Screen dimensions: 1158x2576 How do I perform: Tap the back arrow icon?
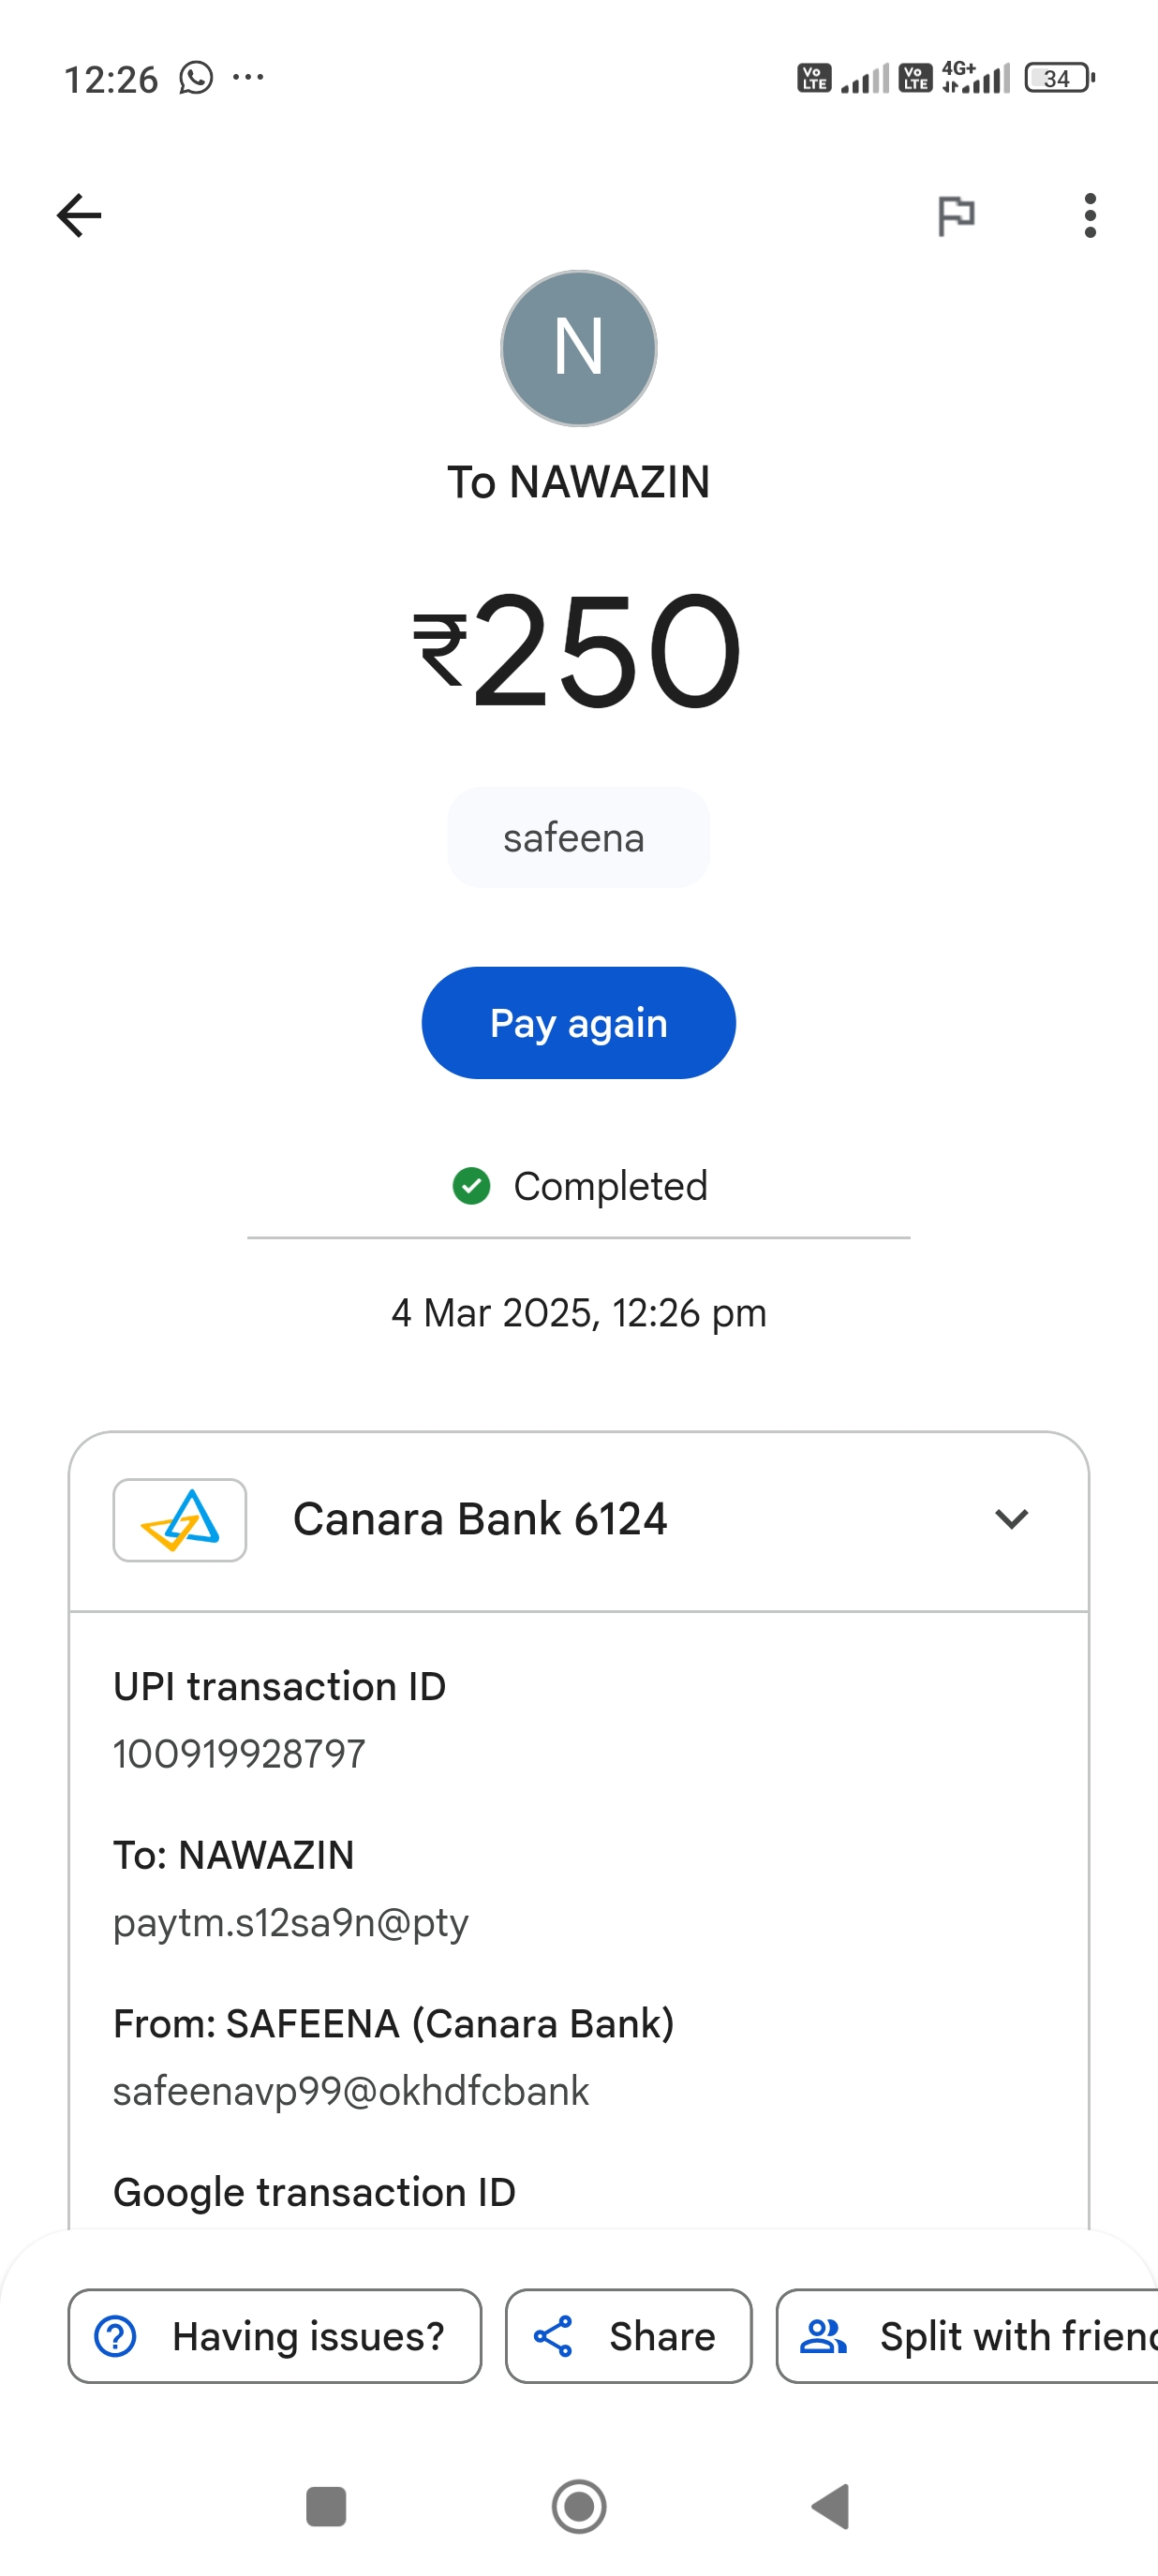79,215
